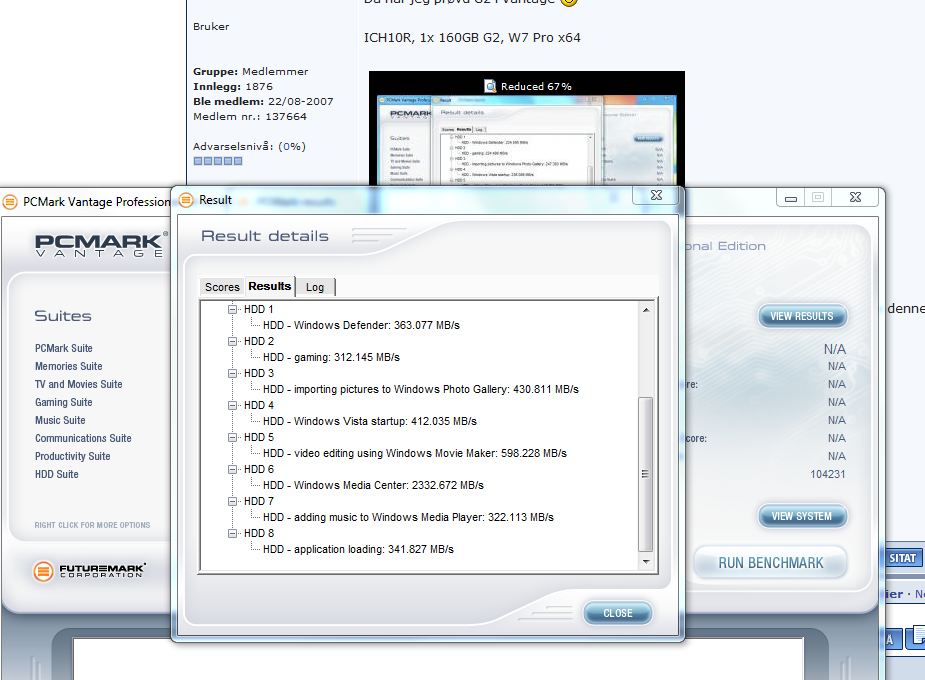Click the HDD 8 label

[x=258, y=533]
